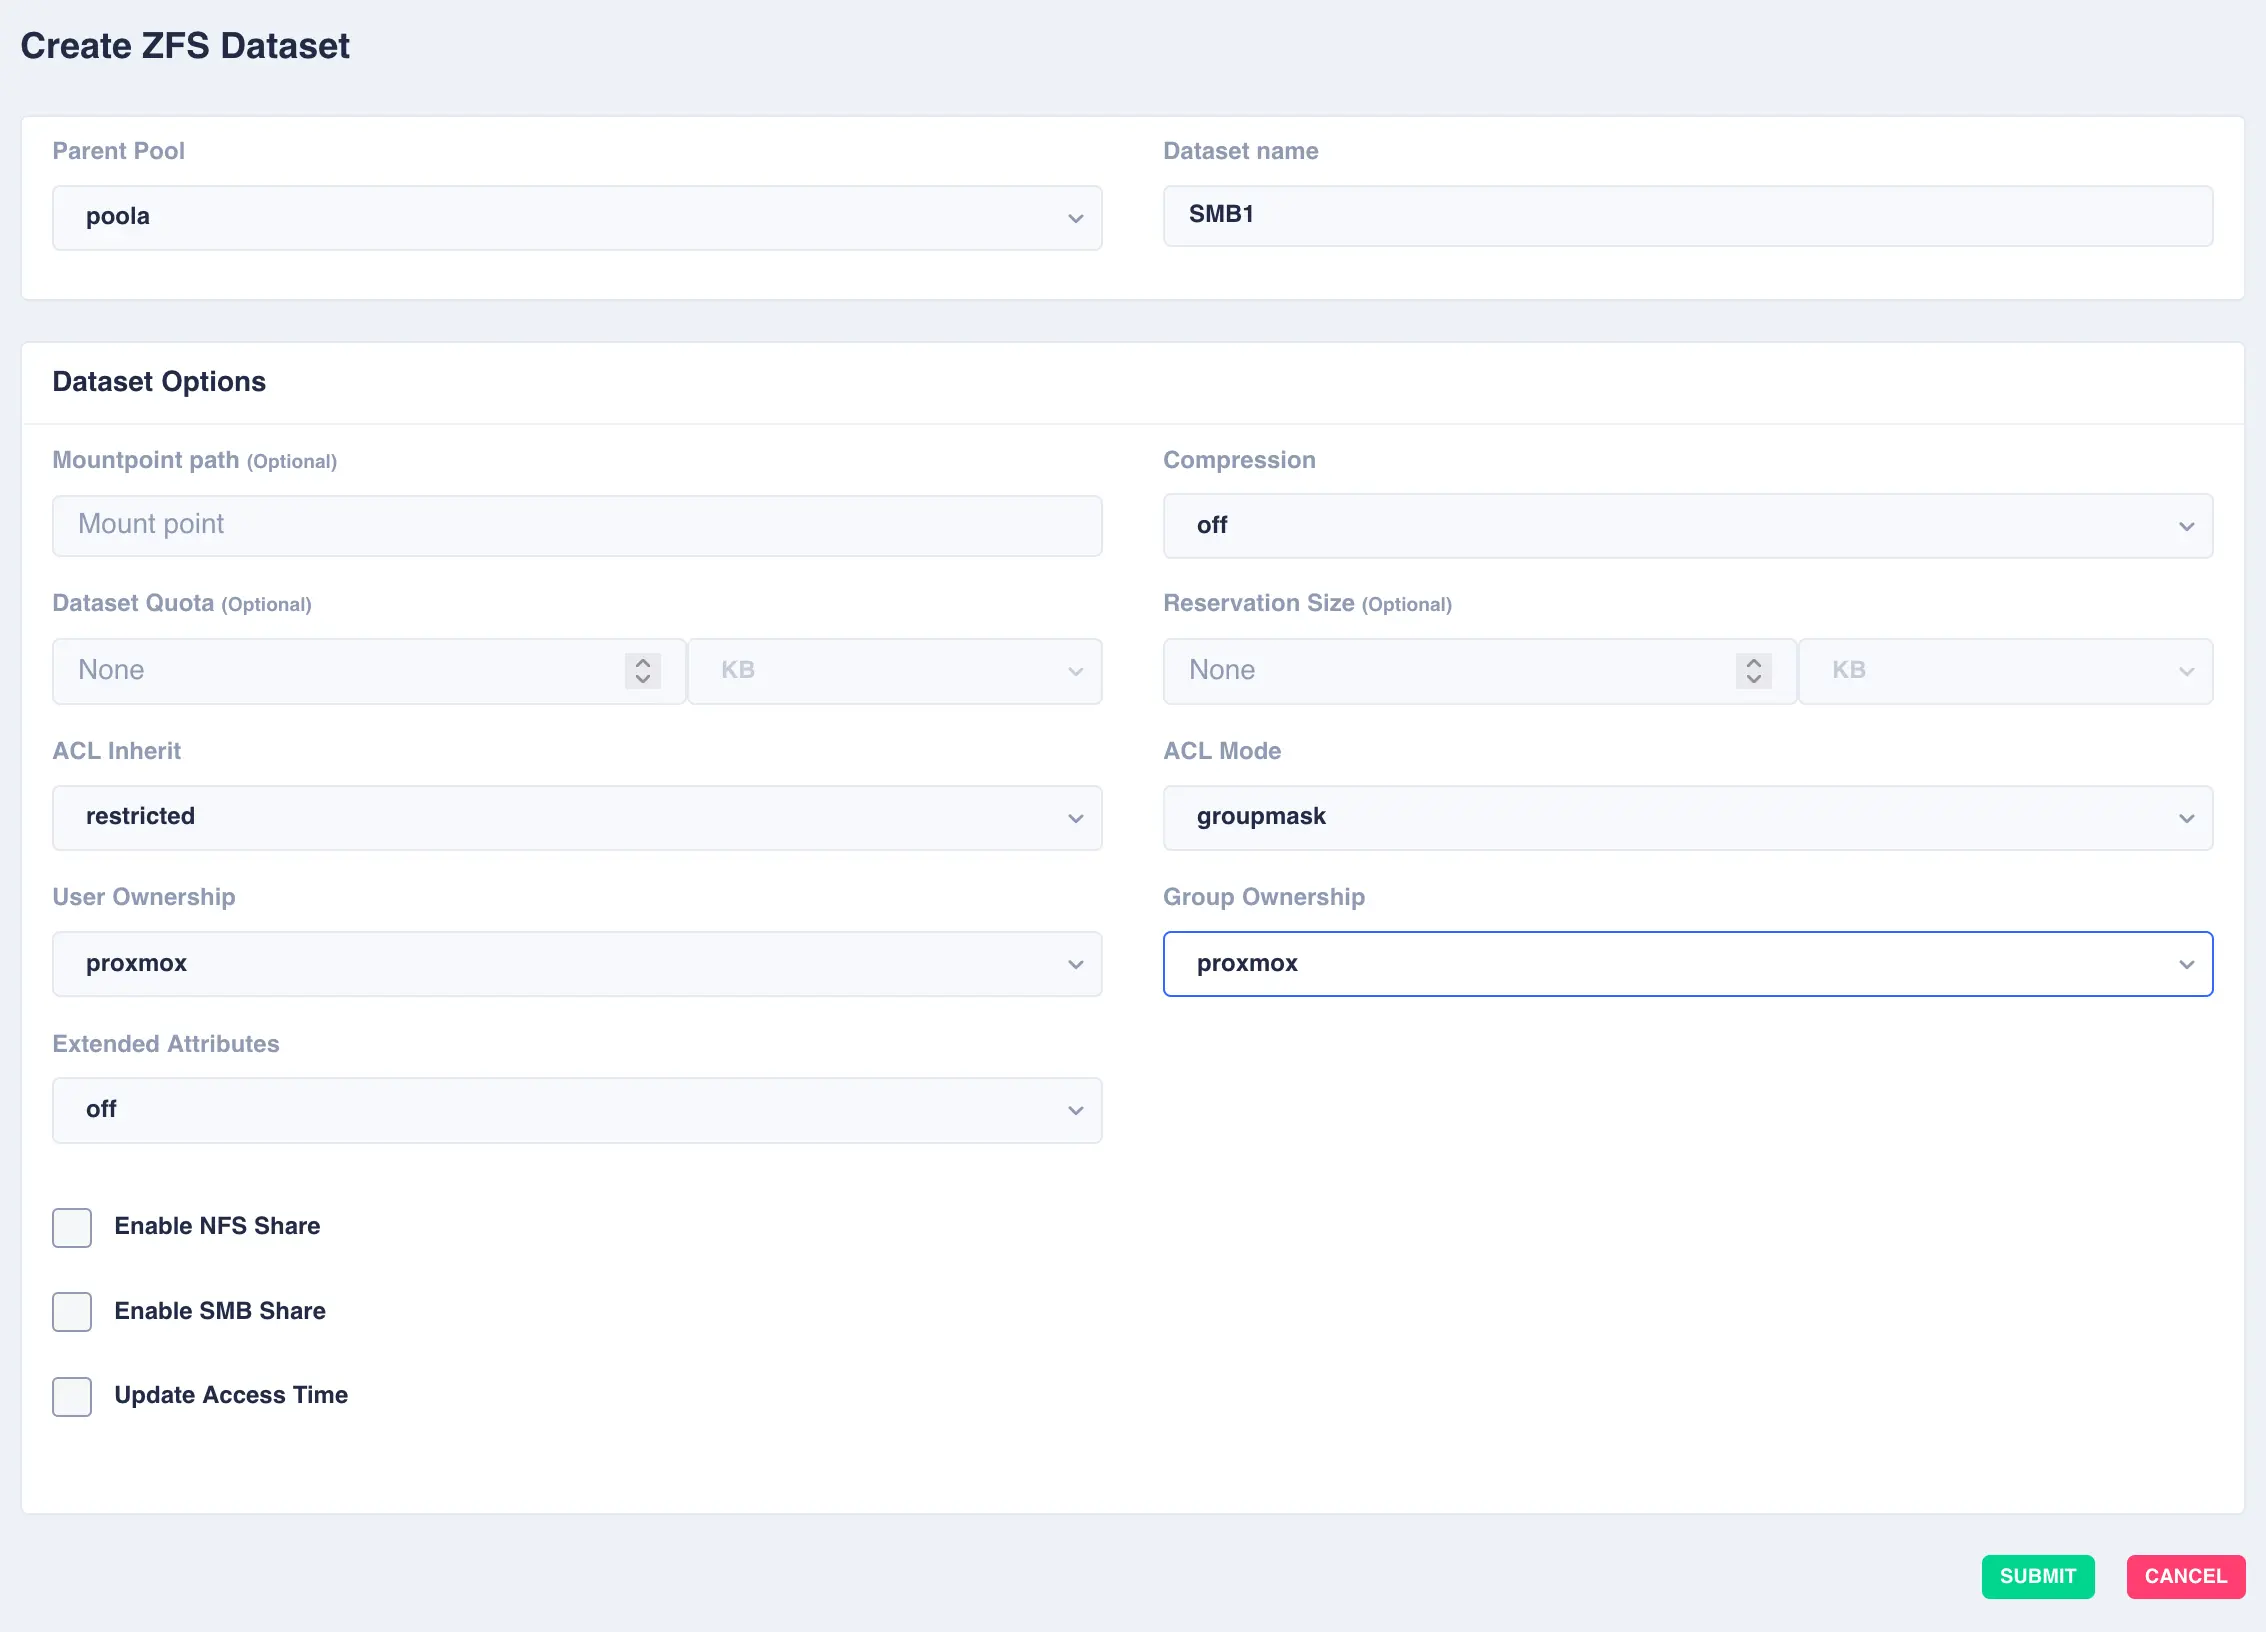Viewport: 2266px width, 1632px height.
Task: Click the Dataset Quota stepper arrows
Action: (x=643, y=670)
